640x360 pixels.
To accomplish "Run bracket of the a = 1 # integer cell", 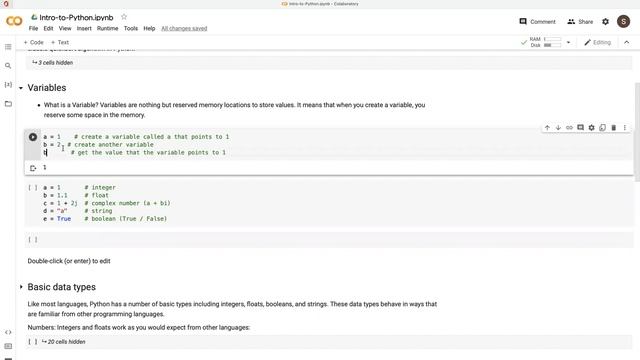I will click(33, 188).
